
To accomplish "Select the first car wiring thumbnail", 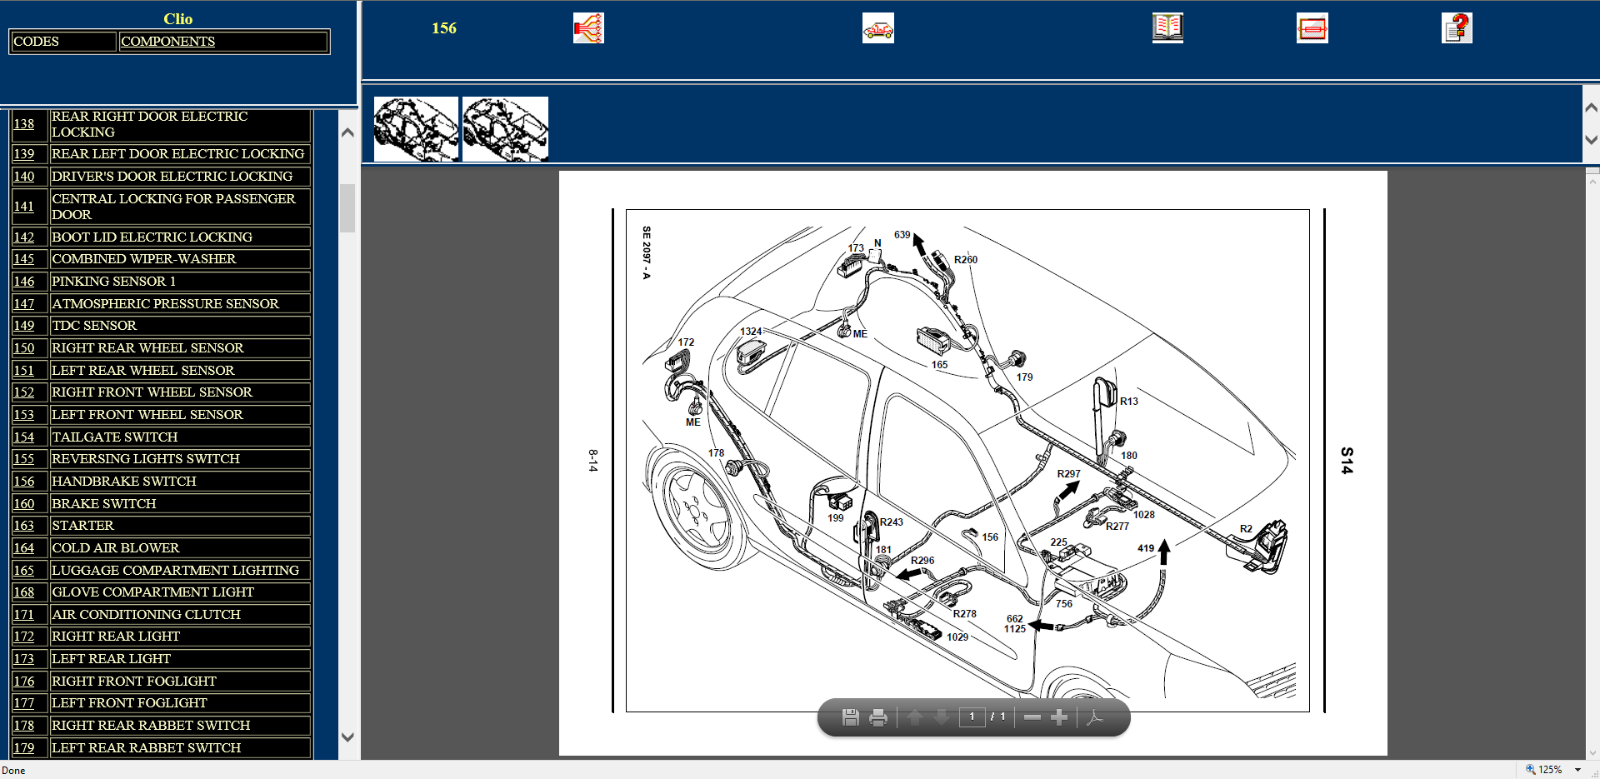I will coord(416,129).
